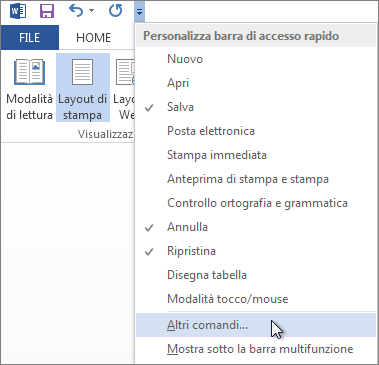
Task: Add Nuovo to the quick access toolbar
Action: (256, 59)
